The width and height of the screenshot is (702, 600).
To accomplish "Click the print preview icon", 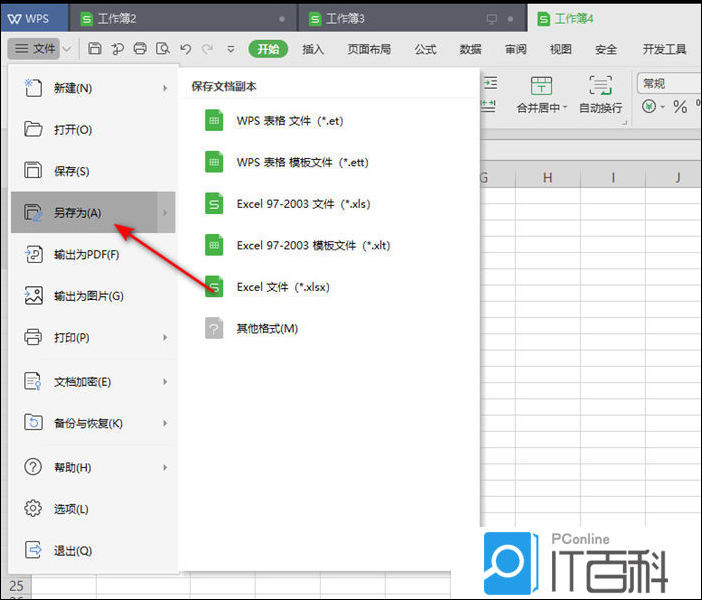I will point(163,48).
